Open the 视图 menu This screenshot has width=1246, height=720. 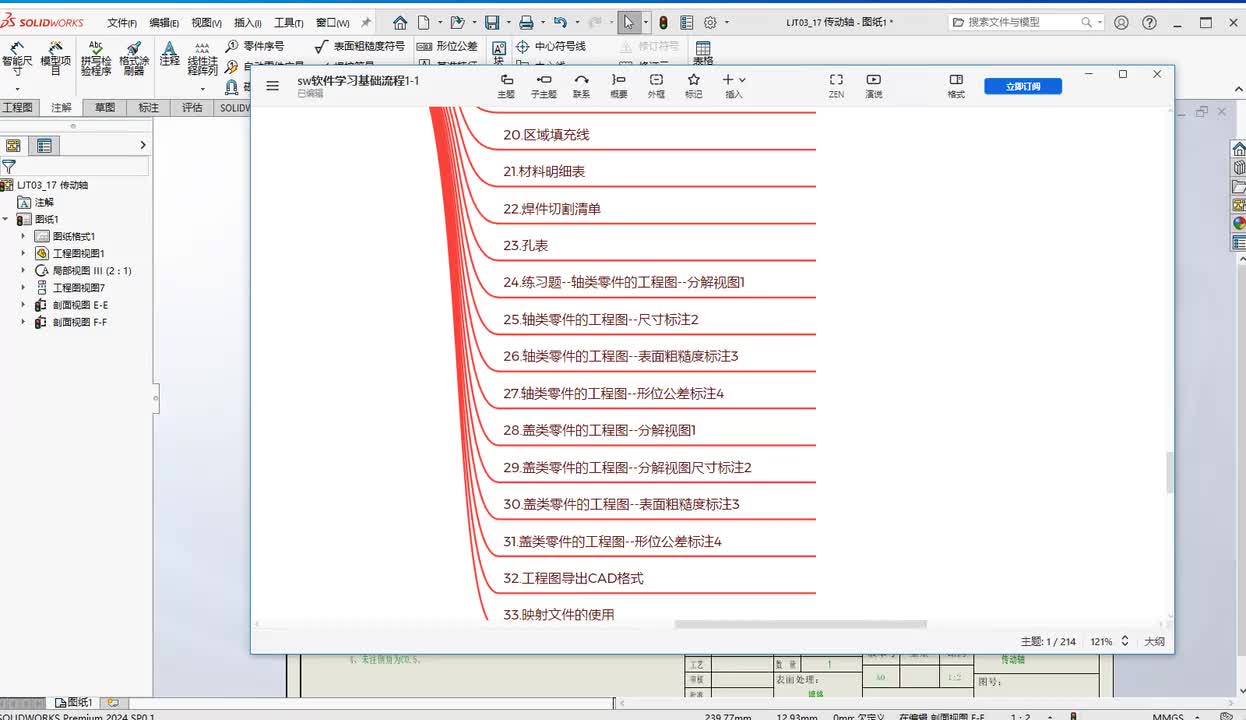(206, 22)
